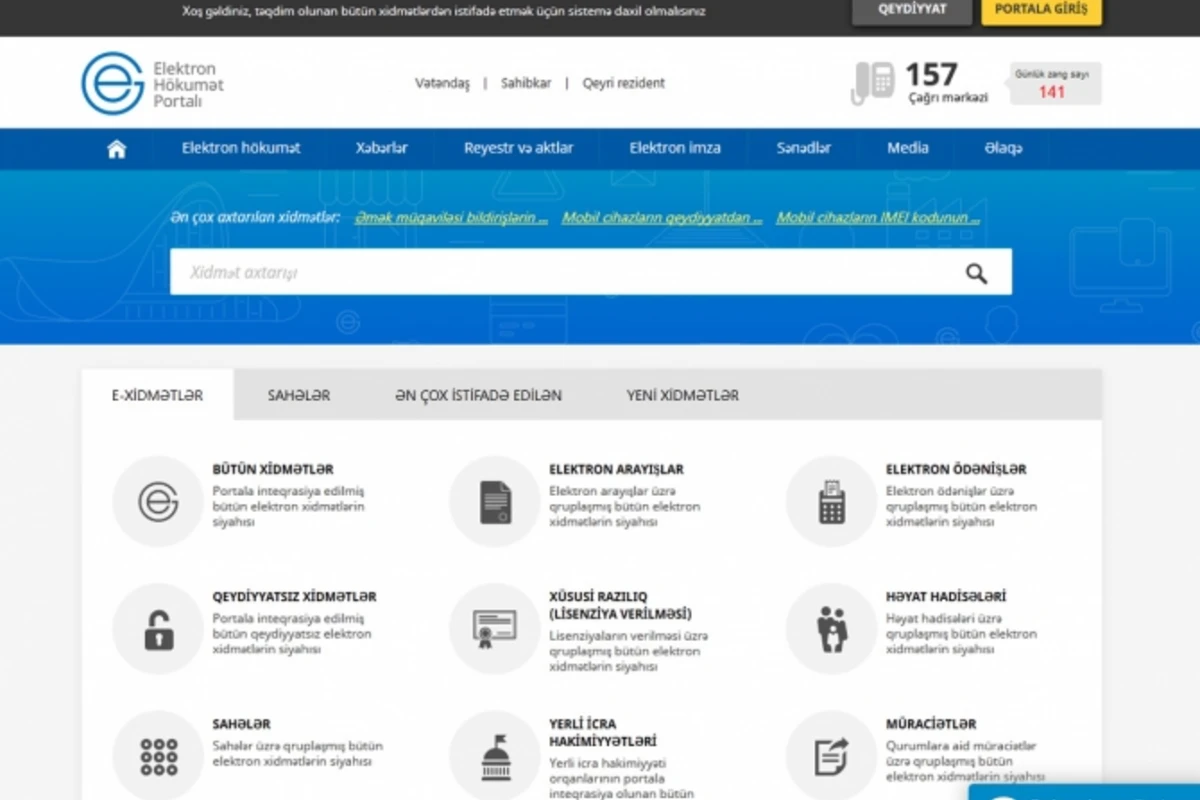1200x800 pixels.
Task: Open the Elektron imza menu item
Action: tap(674, 148)
